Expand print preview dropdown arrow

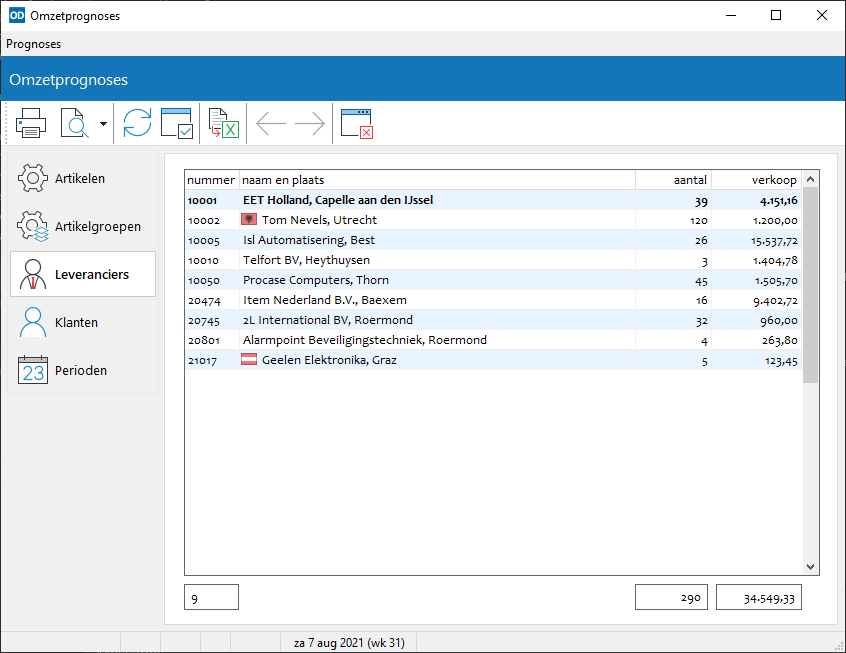[x=103, y=124]
